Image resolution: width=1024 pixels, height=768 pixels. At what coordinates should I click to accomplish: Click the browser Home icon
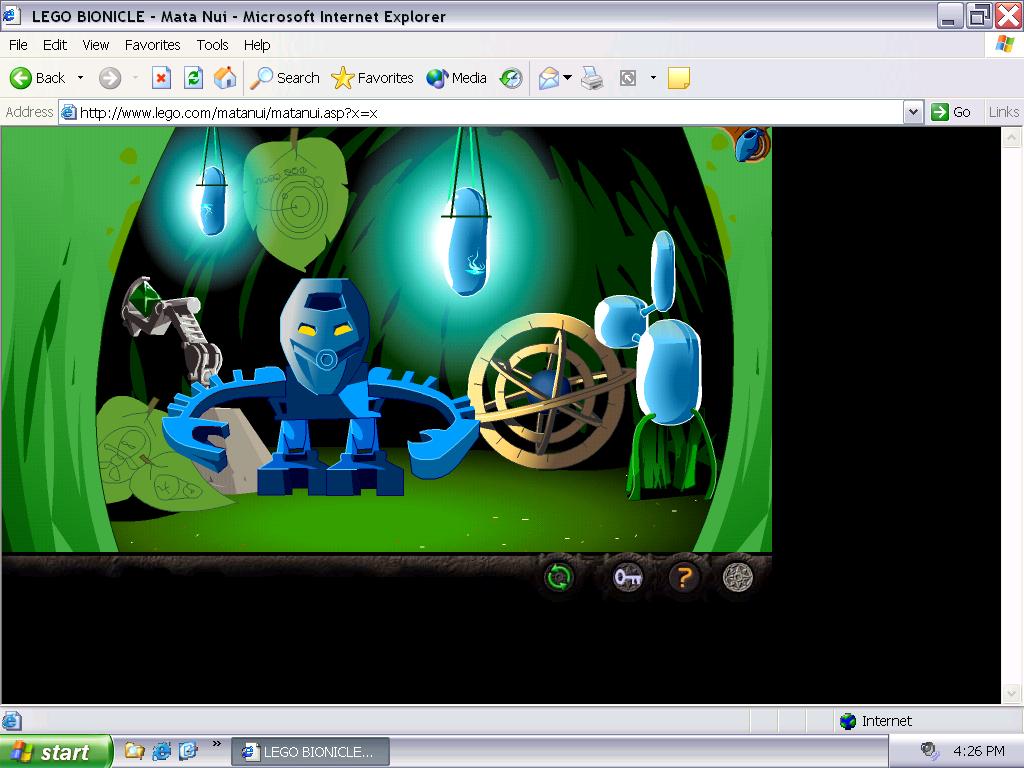(226, 78)
